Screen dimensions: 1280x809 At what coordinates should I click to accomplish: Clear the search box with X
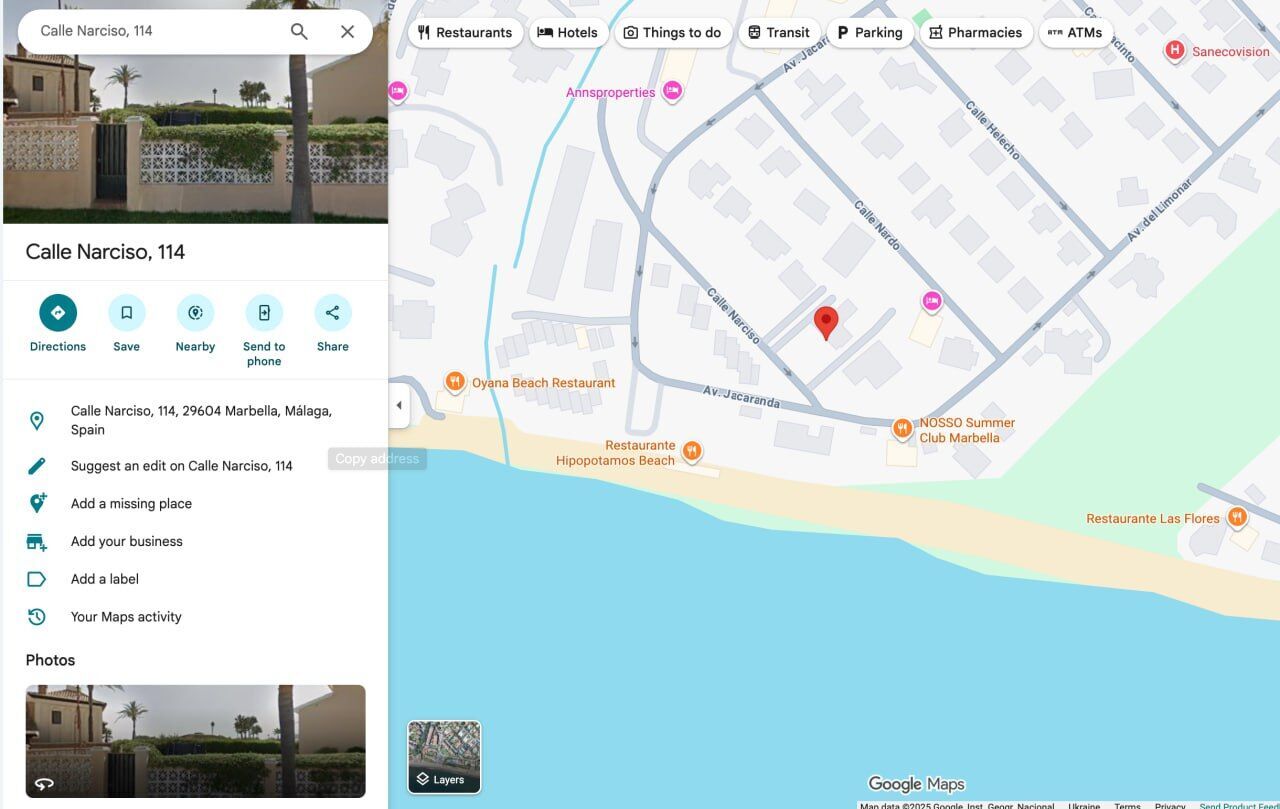[x=347, y=31]
